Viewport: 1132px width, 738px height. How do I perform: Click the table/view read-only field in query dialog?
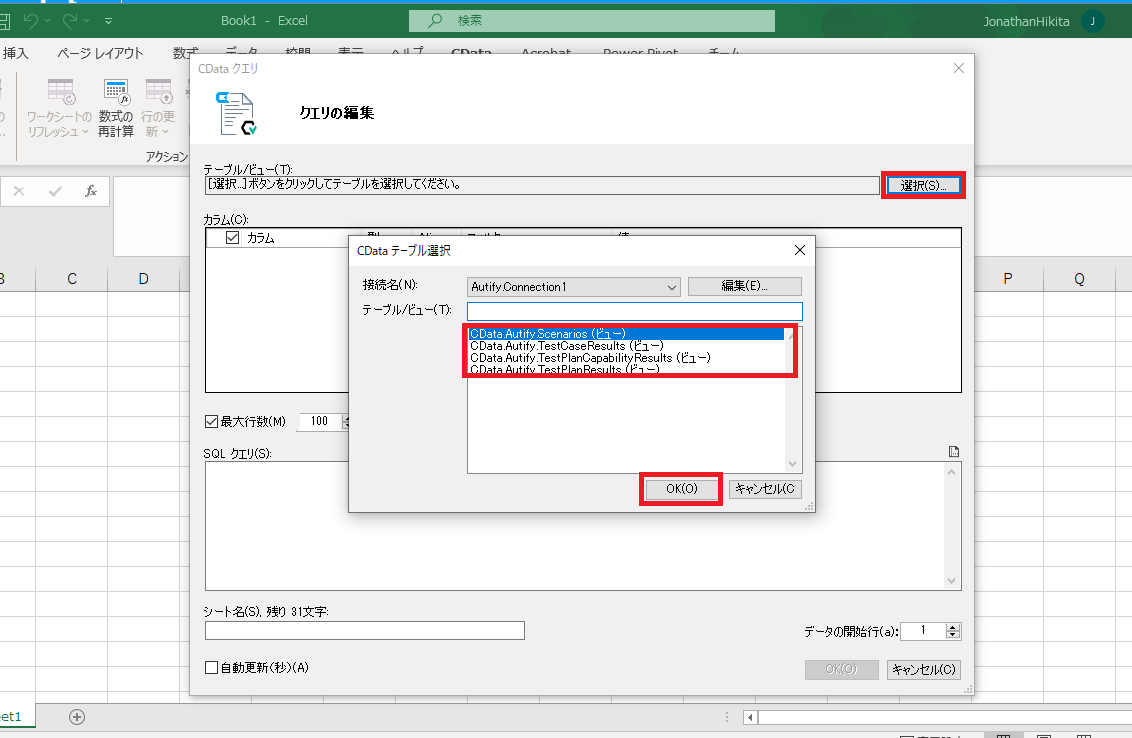(x=542, y=185)
